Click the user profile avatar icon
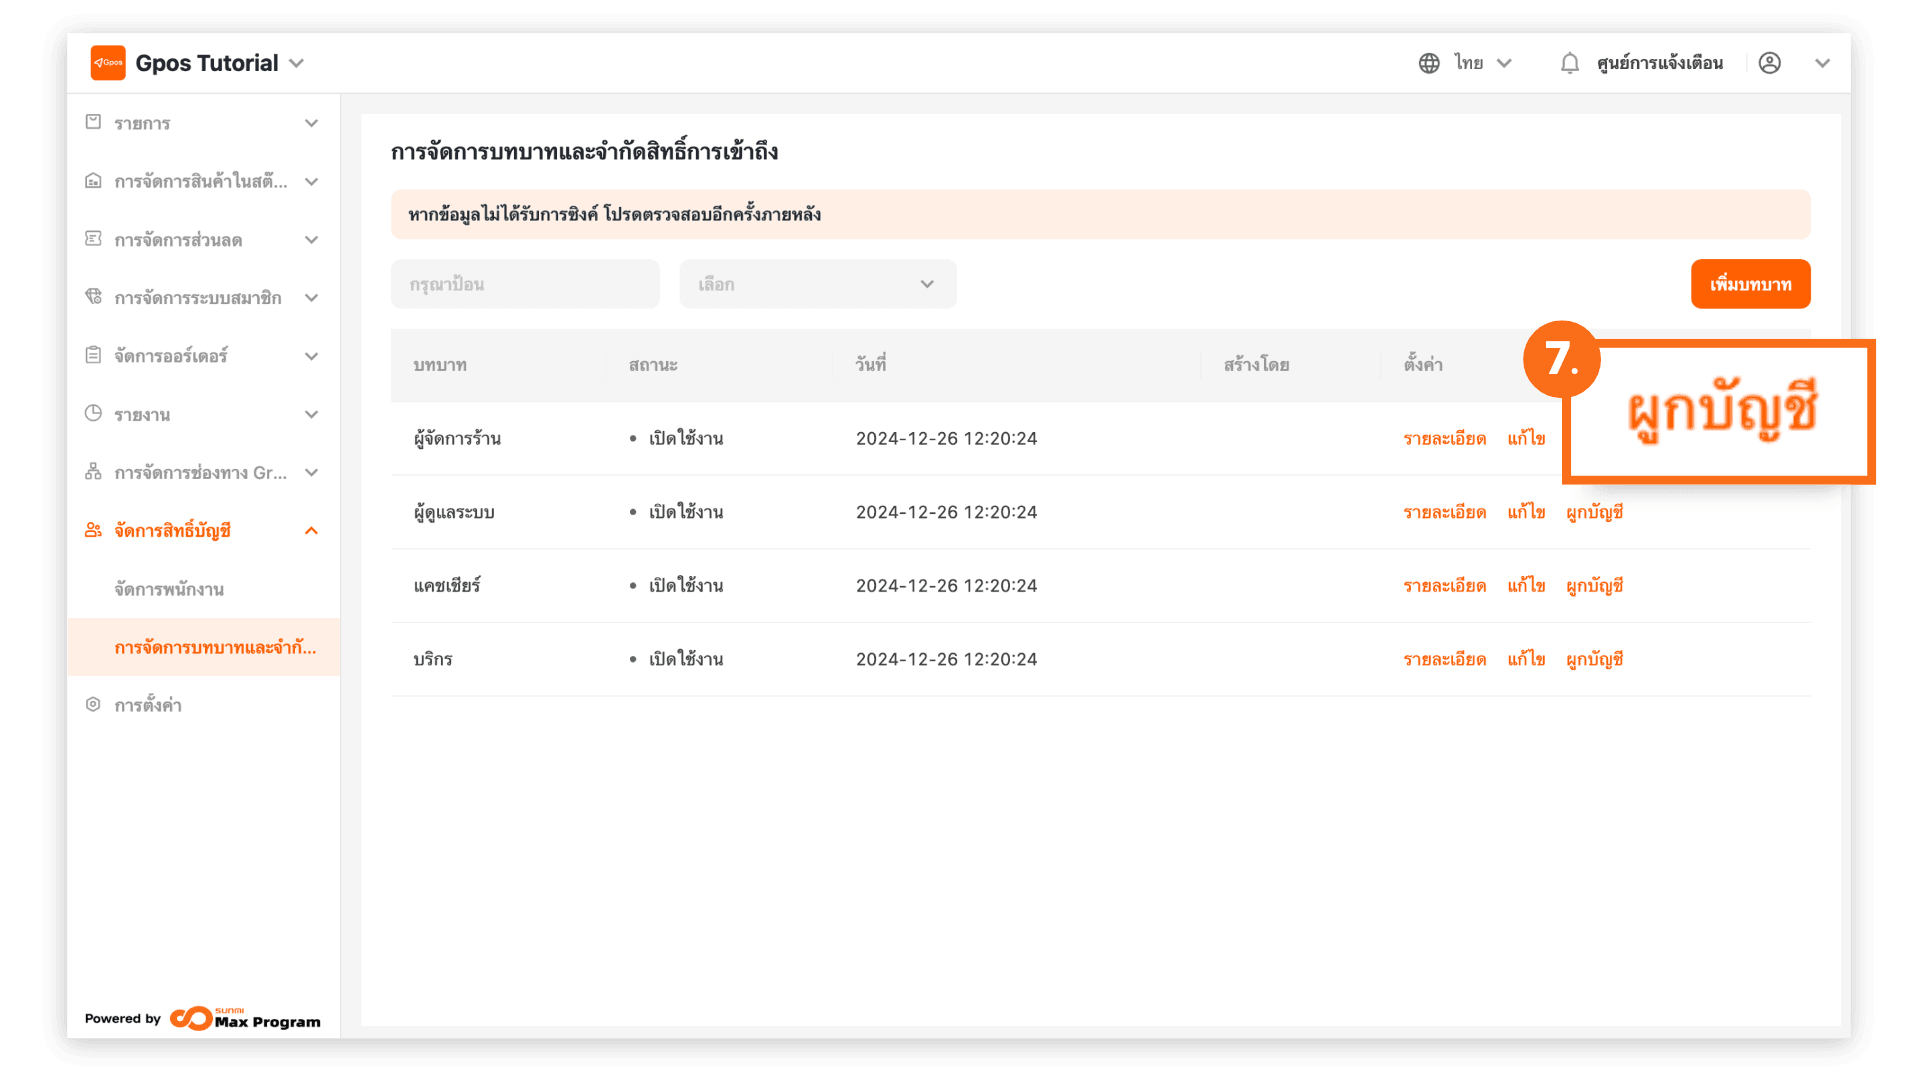This screenshot has width=1920, height=1080. 1770,63
